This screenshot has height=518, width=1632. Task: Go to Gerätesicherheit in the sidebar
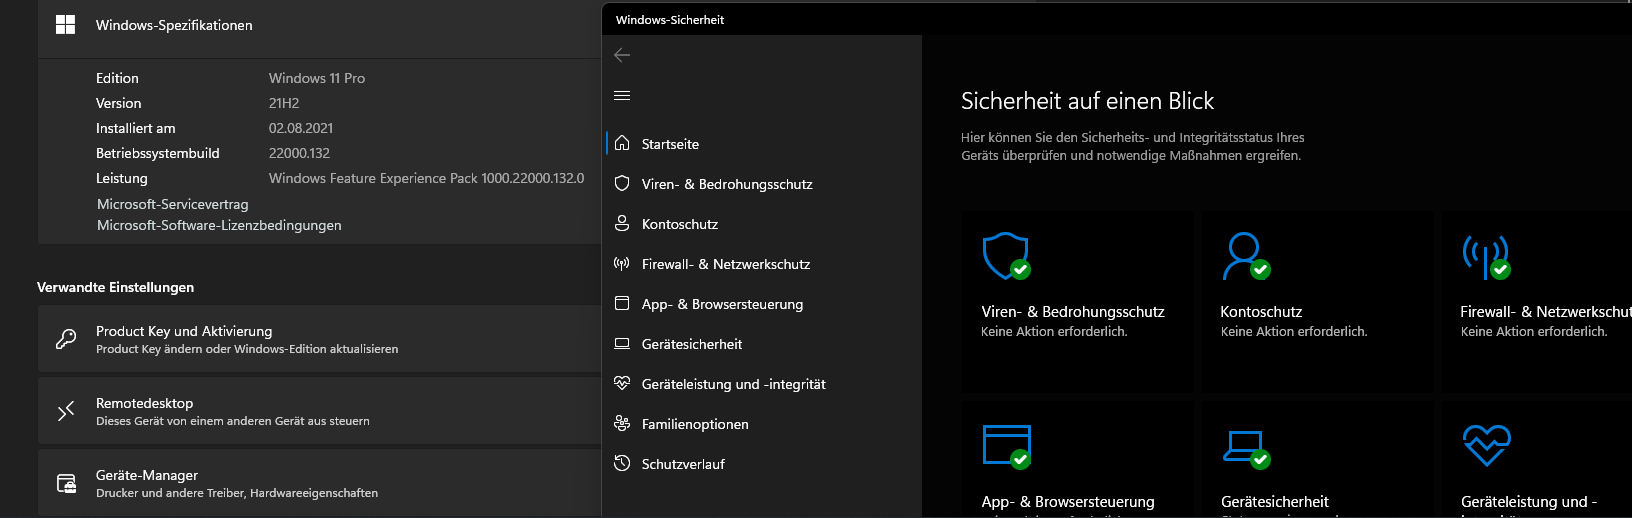point(692,344)
